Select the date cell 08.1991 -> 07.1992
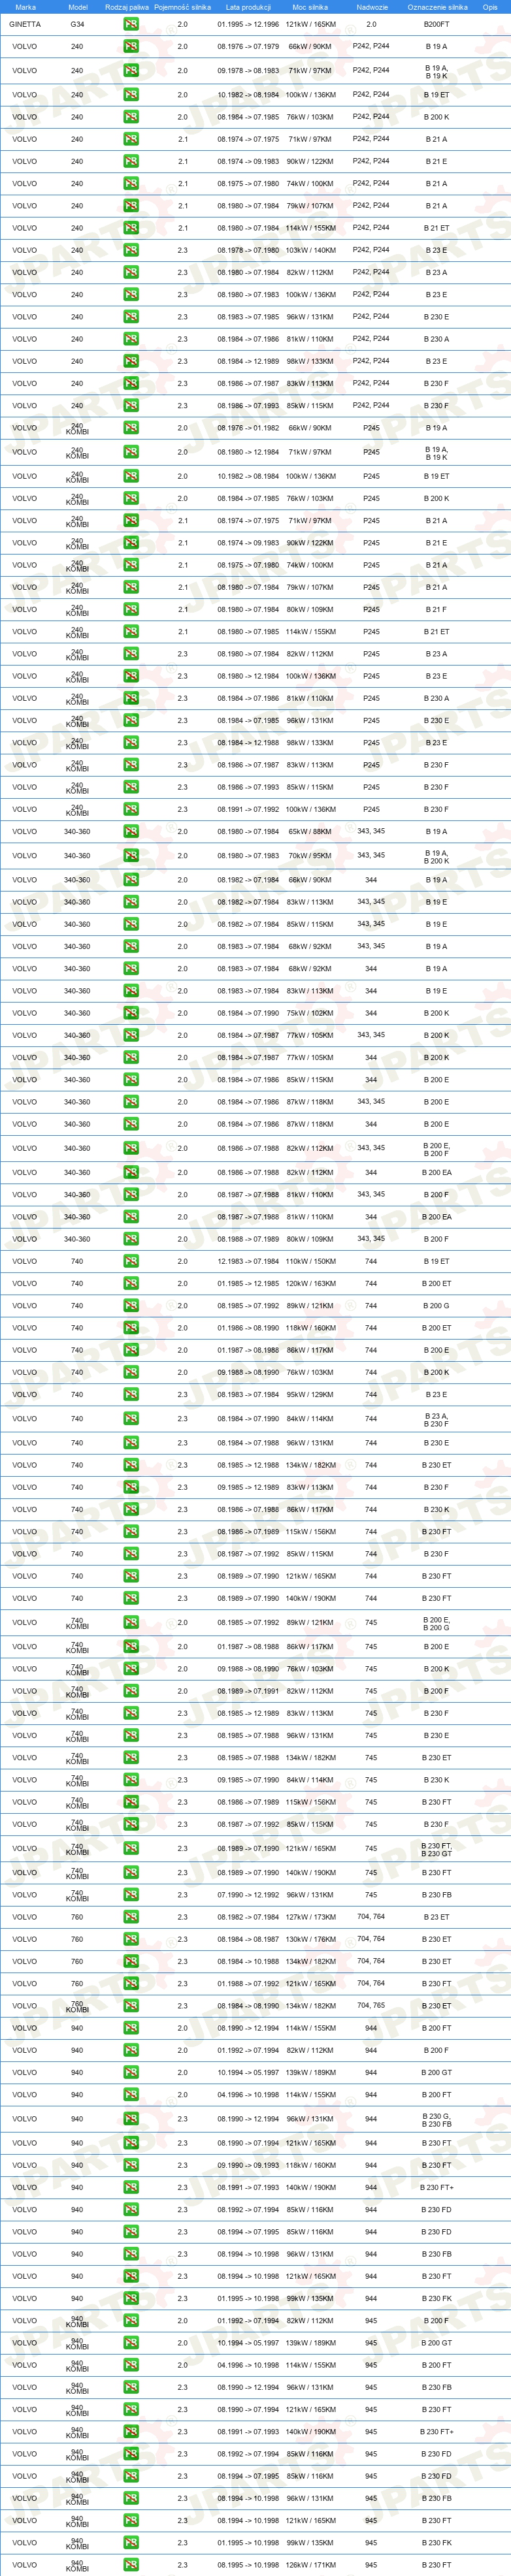The width and height of the screenshot is (511, 2576). [248, 810]
